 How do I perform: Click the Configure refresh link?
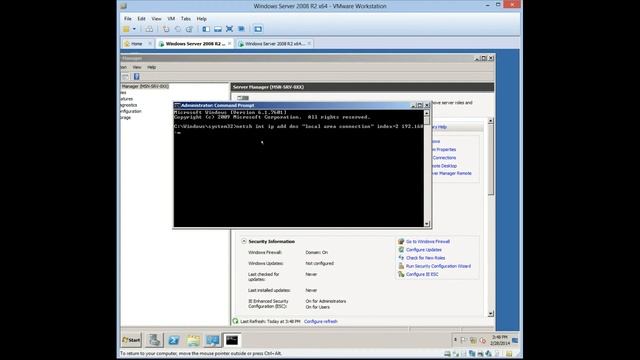(321, 322)
